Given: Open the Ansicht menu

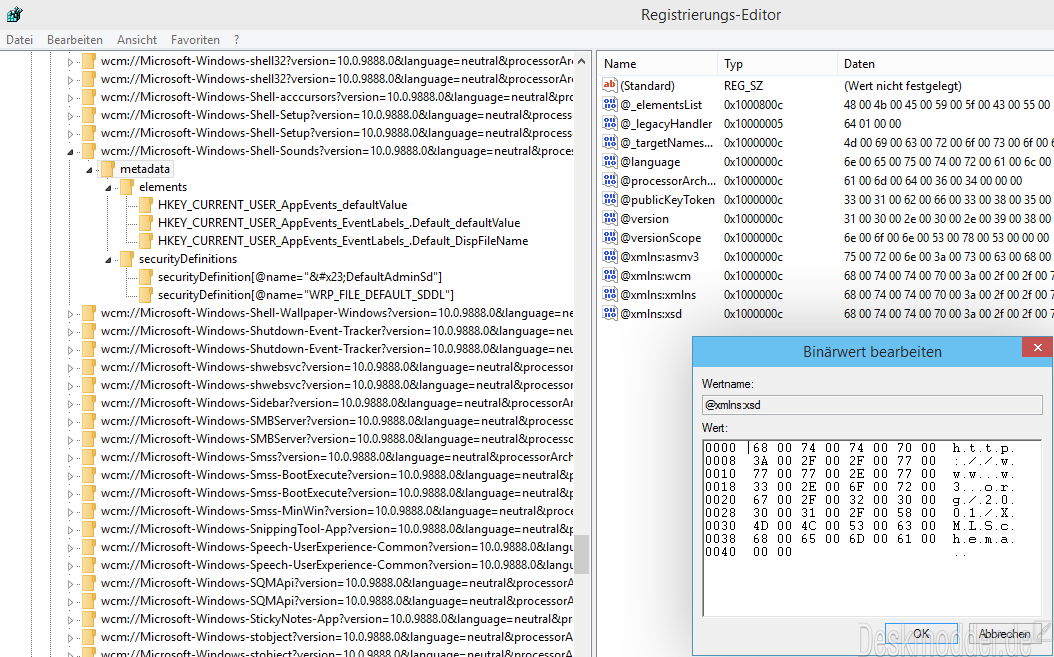Looking at the screenshot, I should click(x=136, y=40).
